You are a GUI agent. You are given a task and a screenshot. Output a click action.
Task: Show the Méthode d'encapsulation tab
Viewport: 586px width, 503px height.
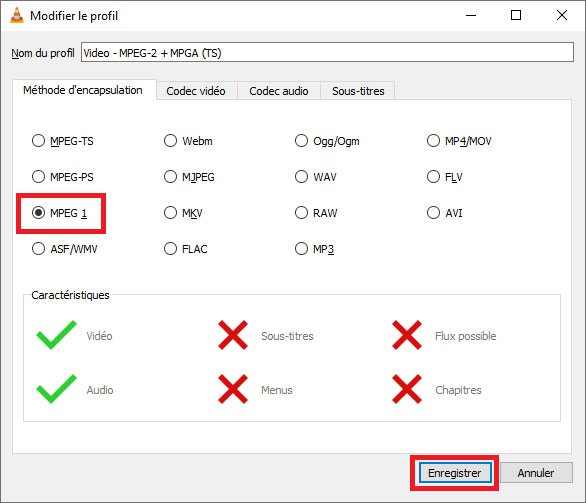[83, 90]
